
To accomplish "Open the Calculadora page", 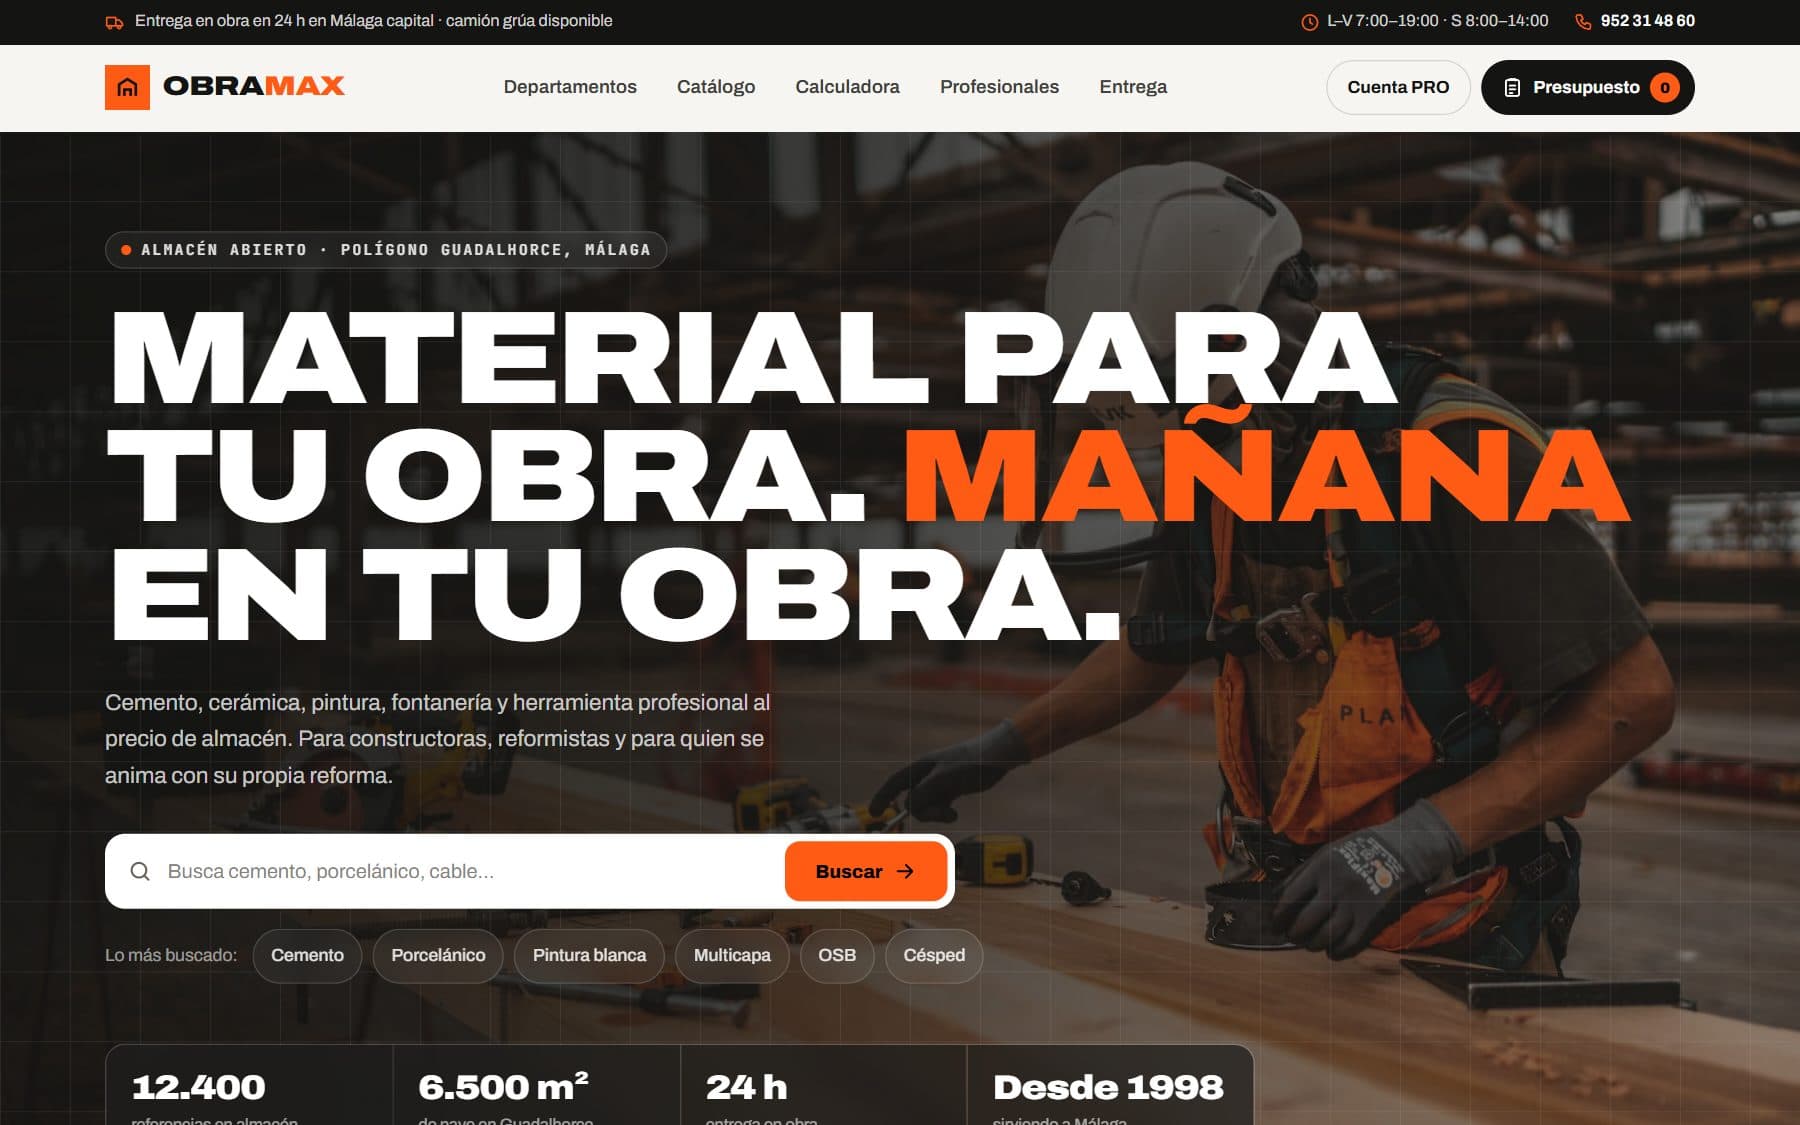I will 848,87.
